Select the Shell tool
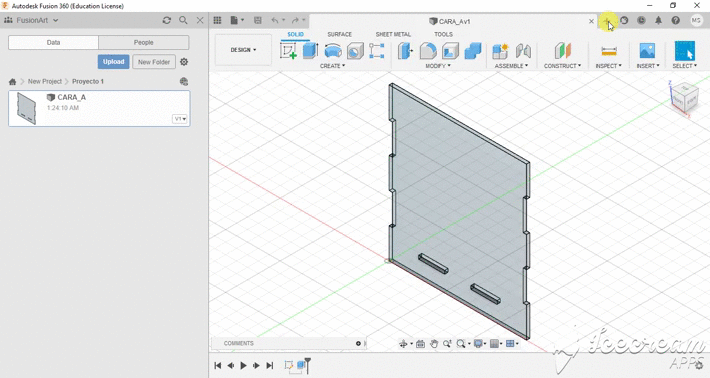Image resolution: width=710 pixels, height=378 pixels. tap(450, 51)
